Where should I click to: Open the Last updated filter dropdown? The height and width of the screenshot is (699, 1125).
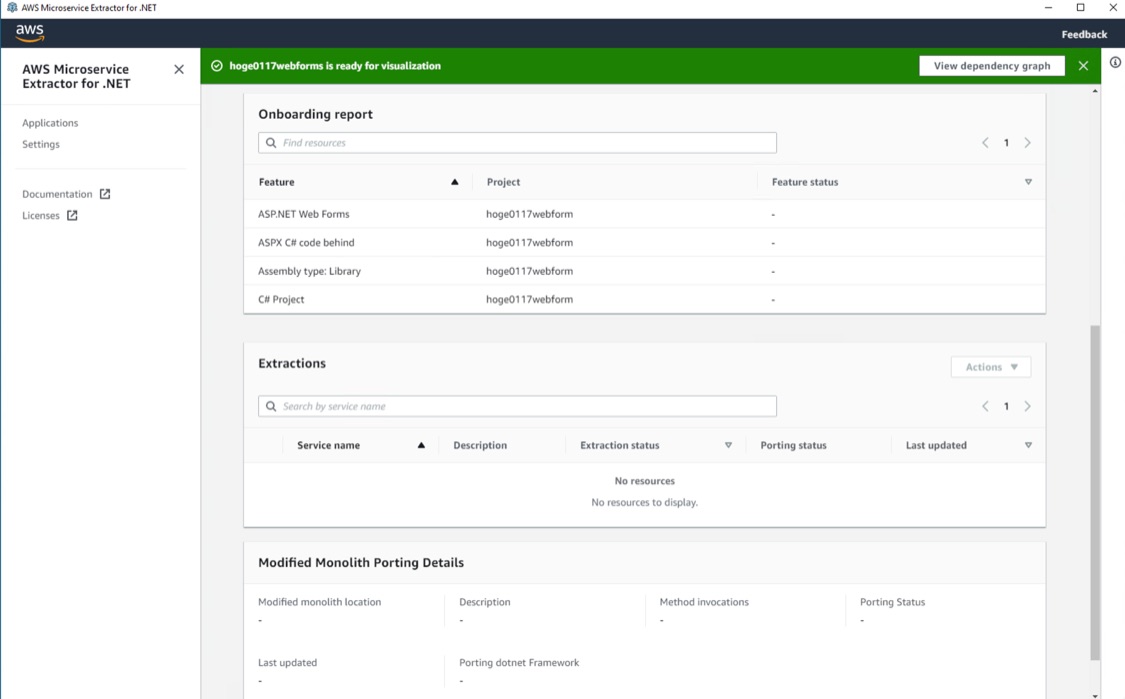1028,444
